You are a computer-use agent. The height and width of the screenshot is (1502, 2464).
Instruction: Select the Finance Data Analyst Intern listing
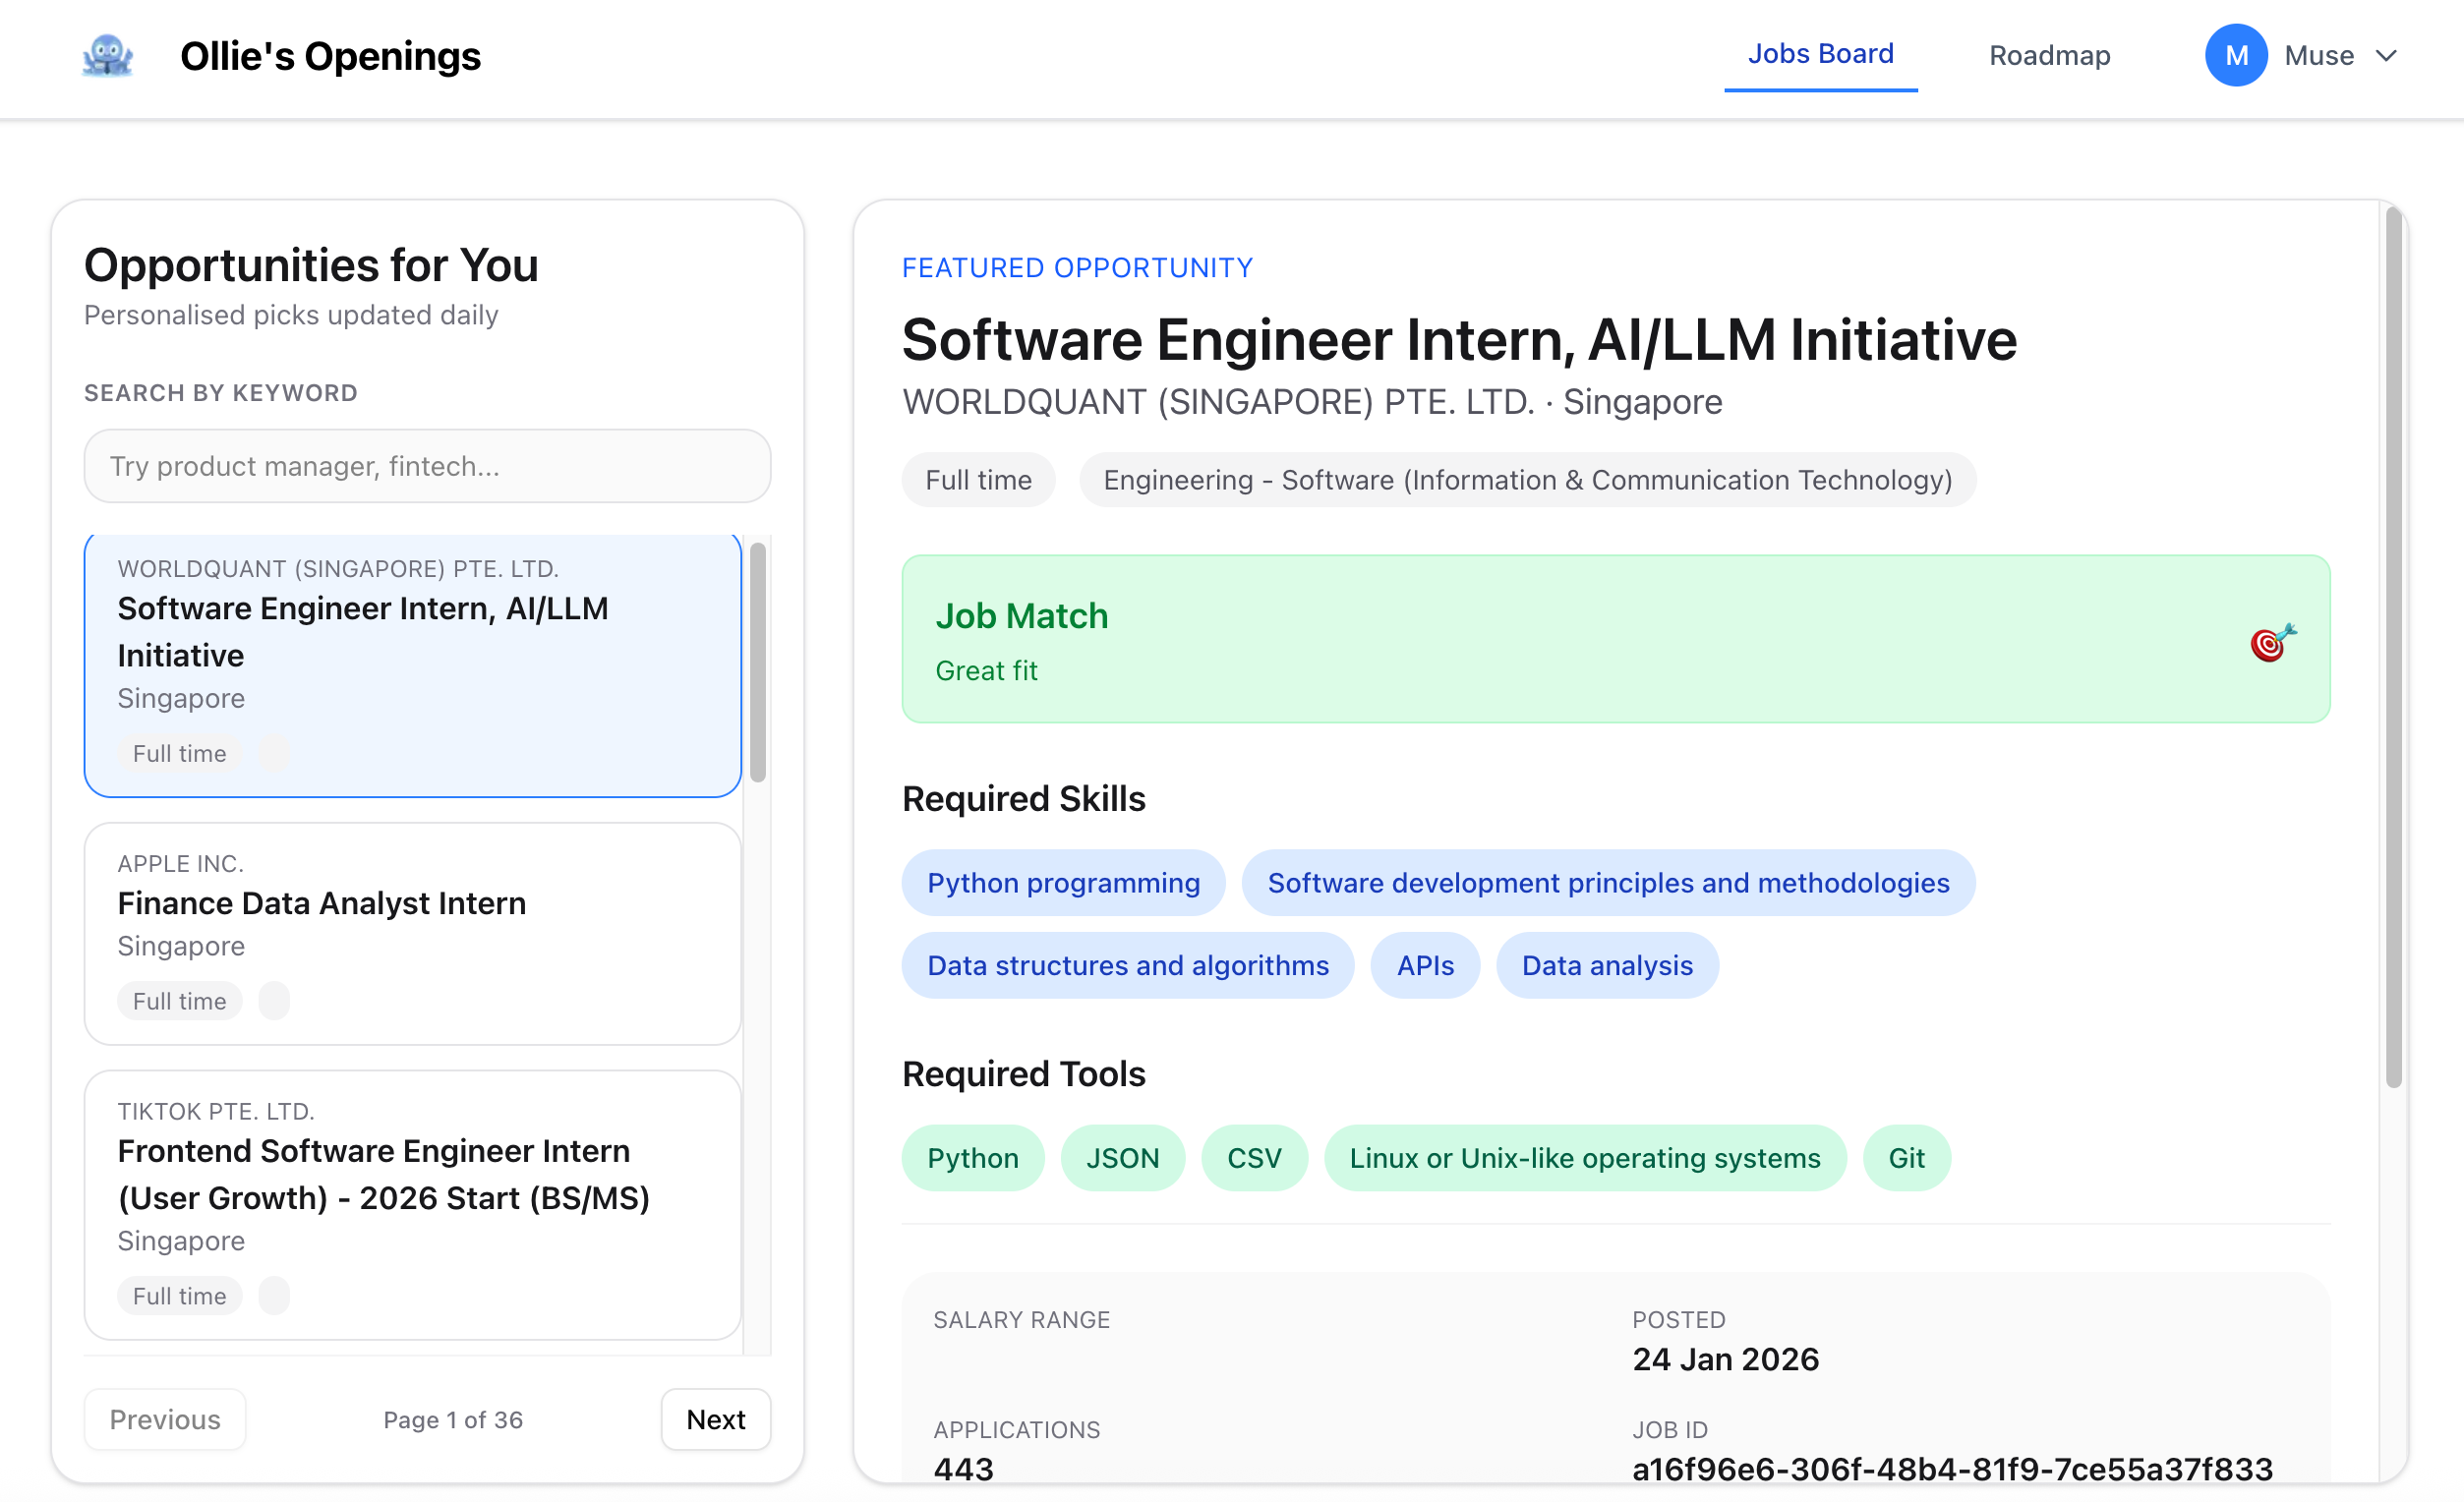coord(412,932)
